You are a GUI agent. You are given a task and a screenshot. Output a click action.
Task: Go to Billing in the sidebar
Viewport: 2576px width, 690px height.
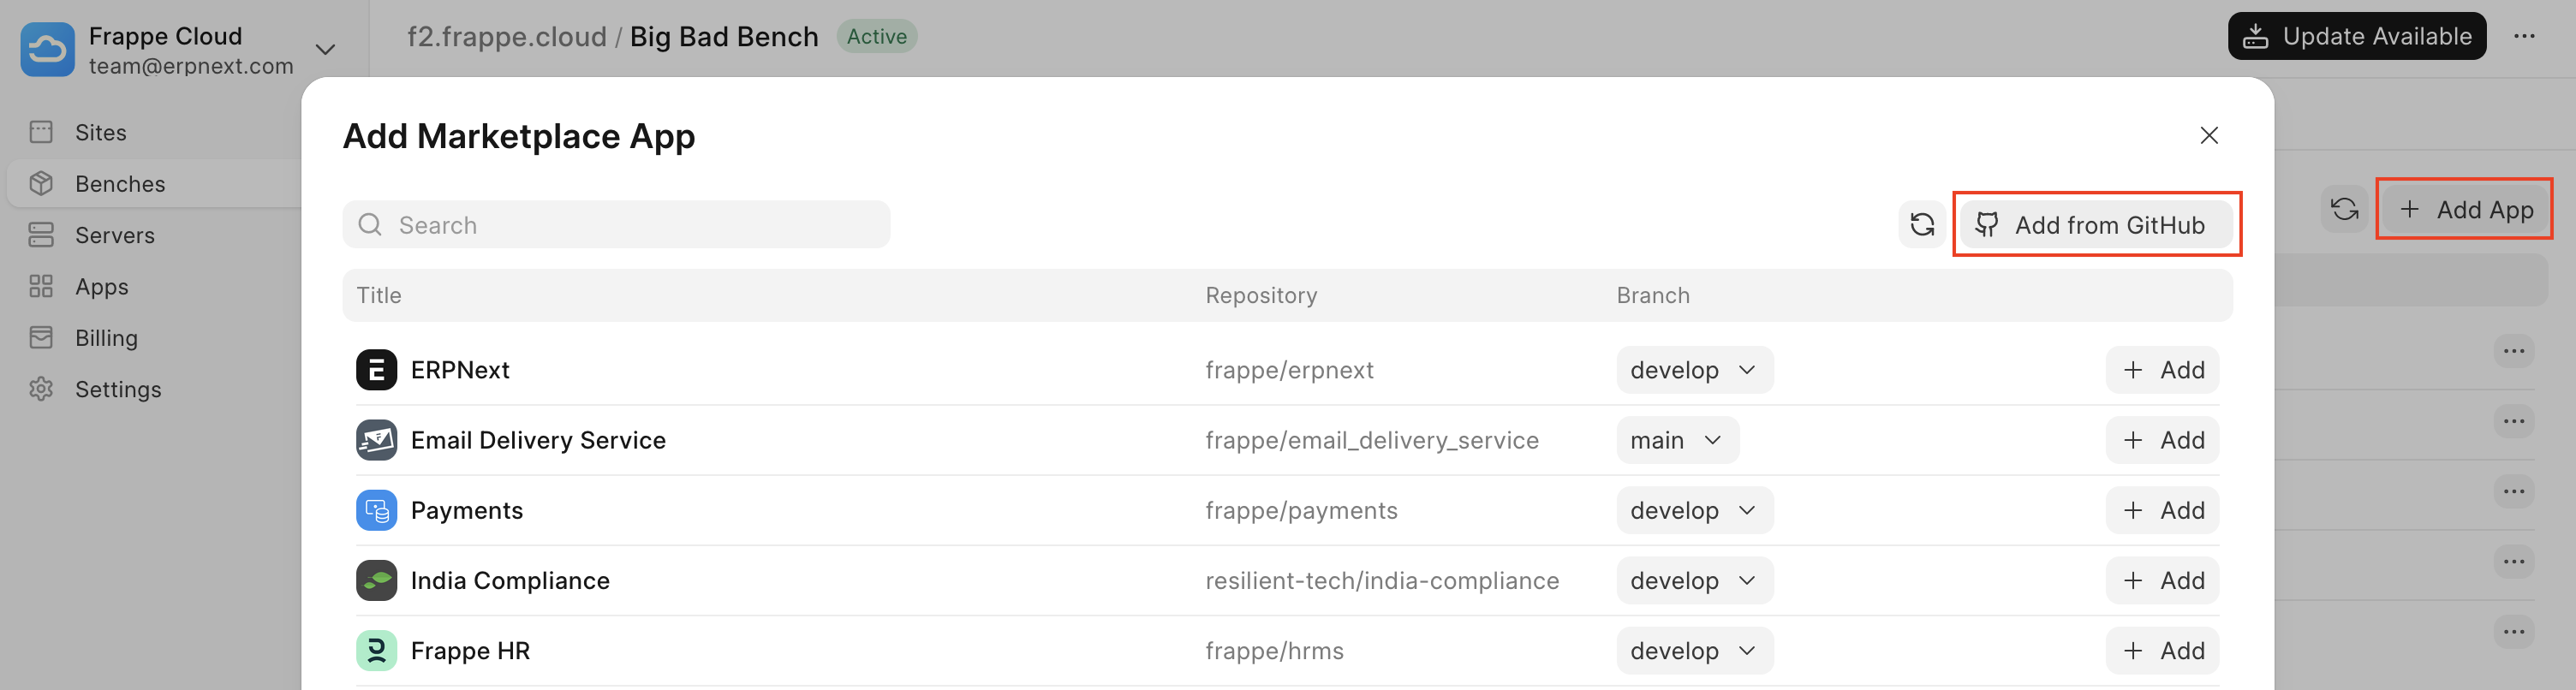point(105,338)
